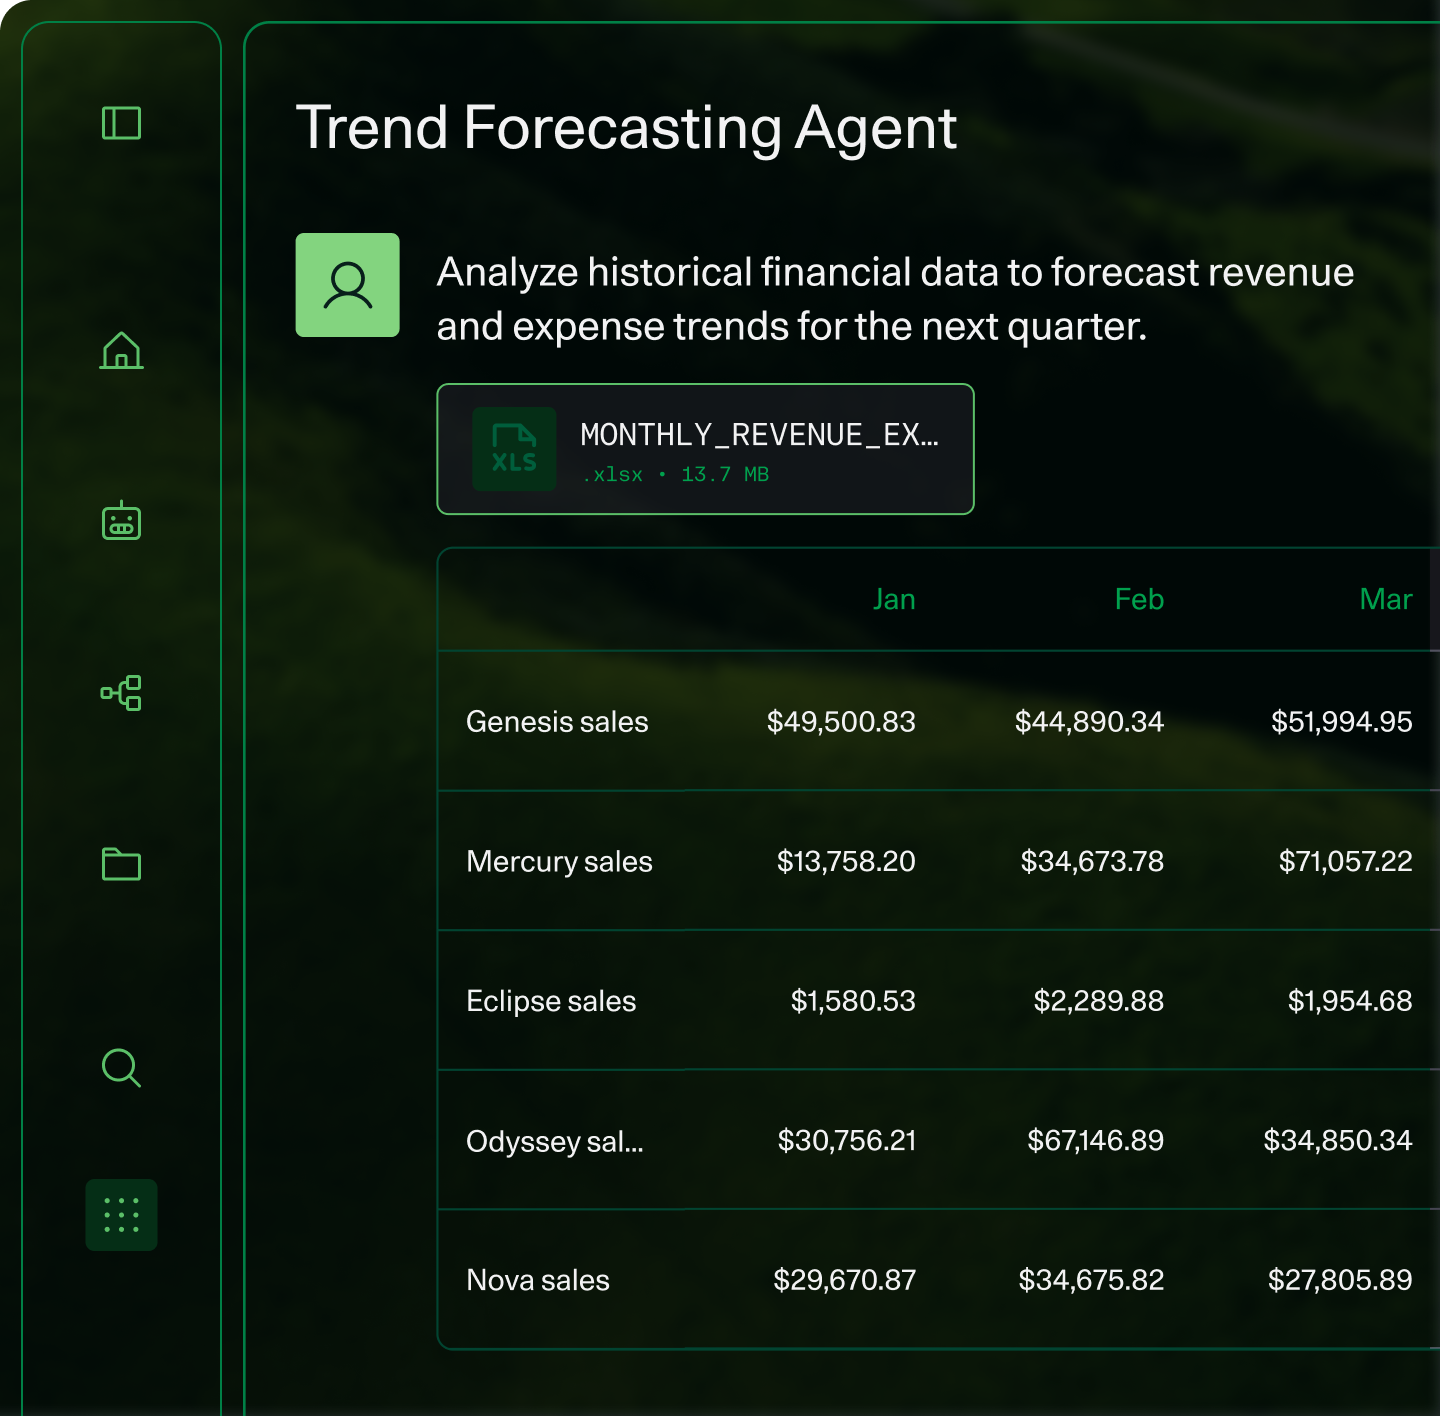The height and width of the screenshot is (1416, 1440).
Task: Click the $71,057.22 cell
Action: pos(1345,861)
